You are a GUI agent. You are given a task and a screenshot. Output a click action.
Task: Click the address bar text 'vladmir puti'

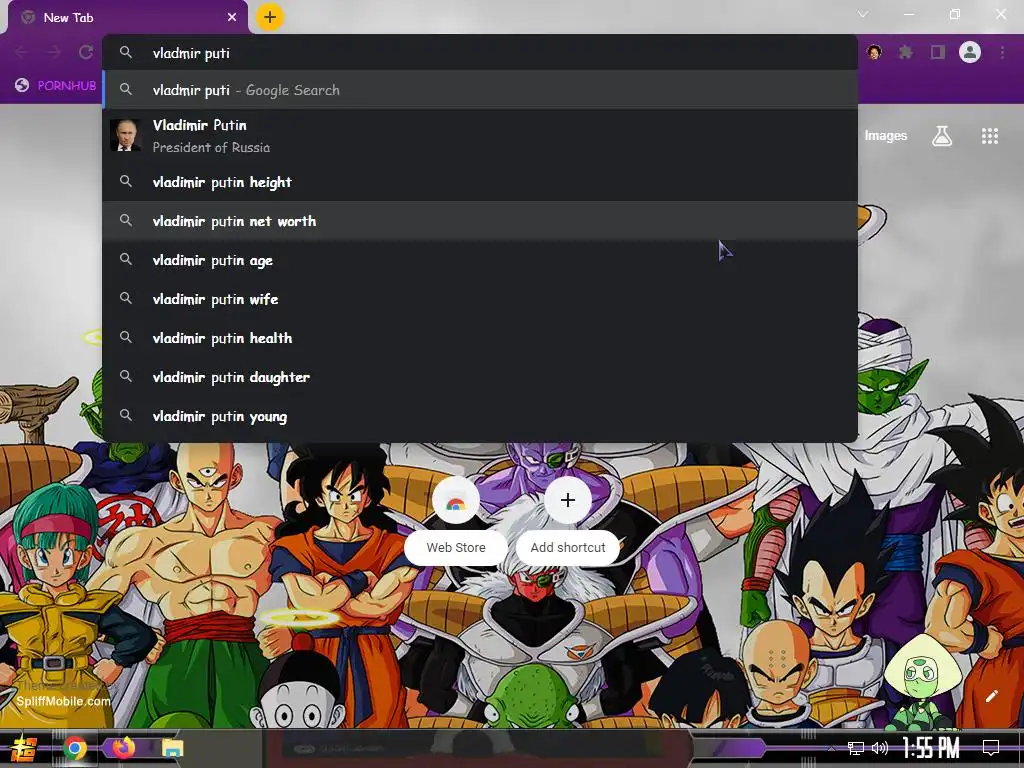(x=191, y=53)
